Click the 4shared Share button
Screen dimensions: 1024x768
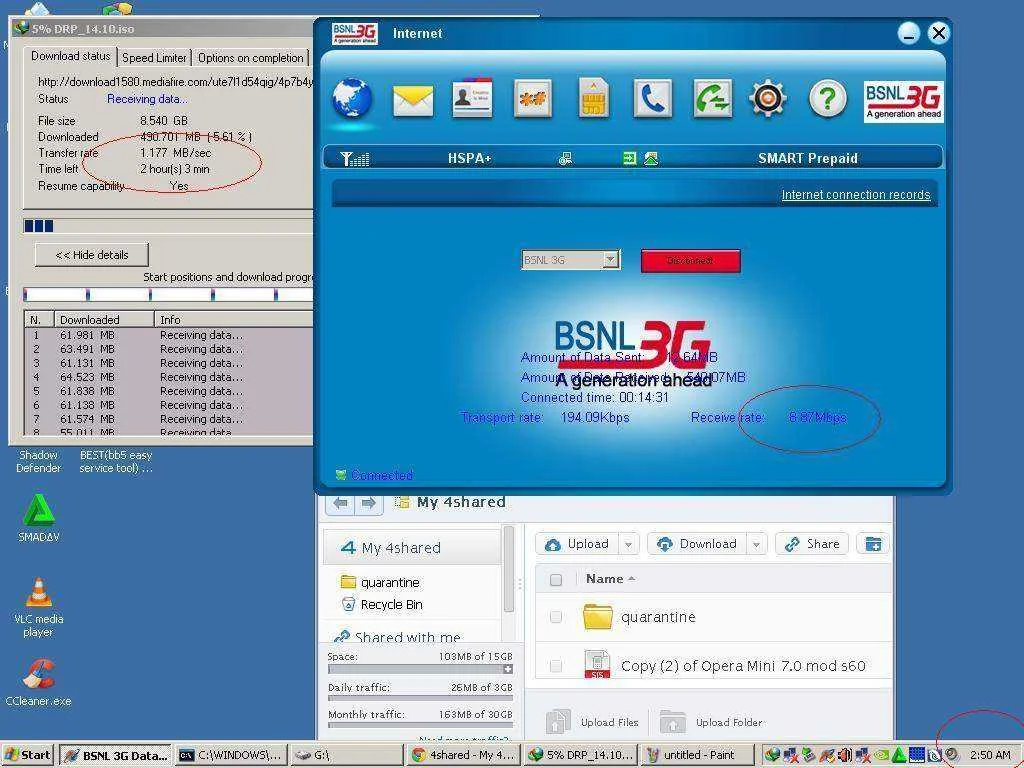tap(812, 544)
